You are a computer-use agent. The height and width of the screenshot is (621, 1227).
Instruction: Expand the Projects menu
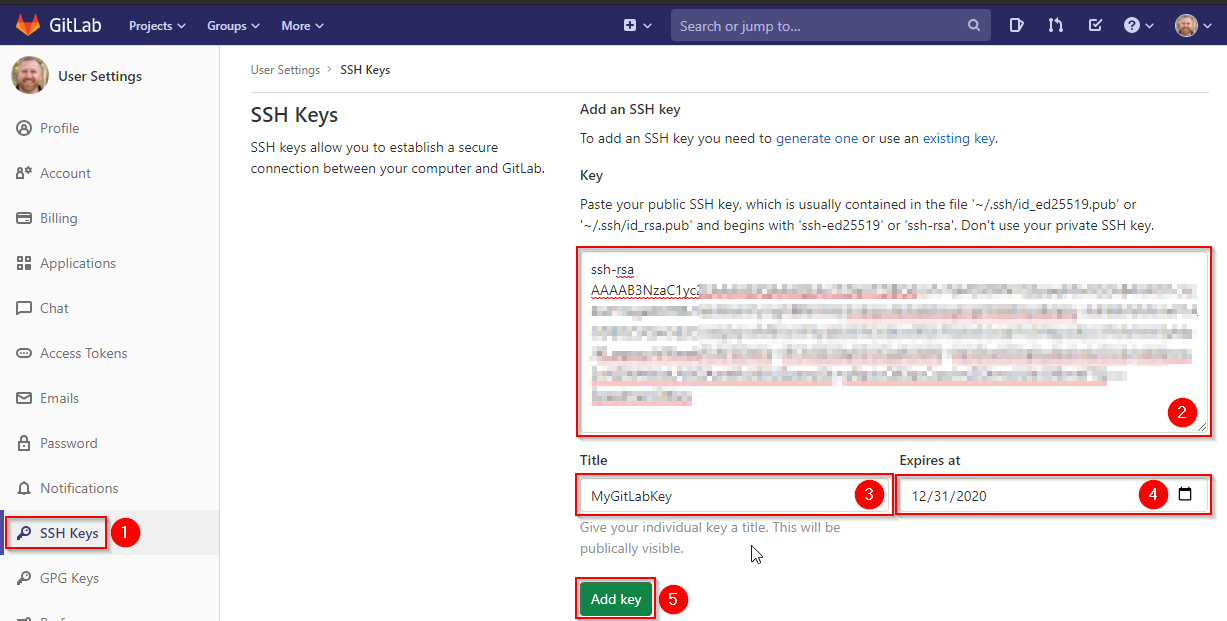tap(157, 26)
